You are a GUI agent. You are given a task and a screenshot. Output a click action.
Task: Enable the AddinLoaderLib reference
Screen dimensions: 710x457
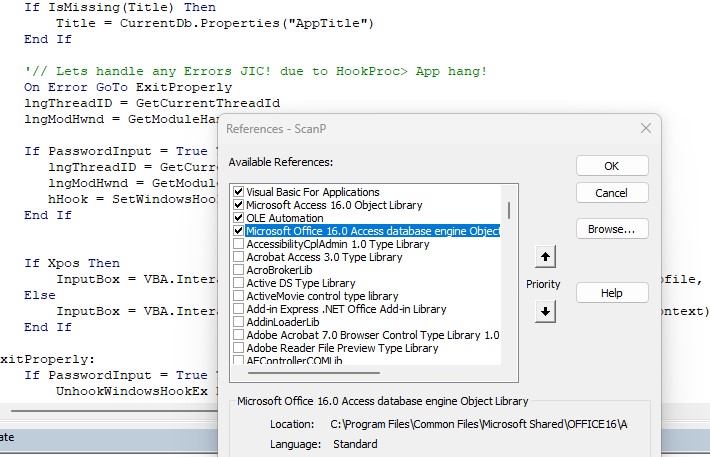pyautogui.click(x=239, y=322)
